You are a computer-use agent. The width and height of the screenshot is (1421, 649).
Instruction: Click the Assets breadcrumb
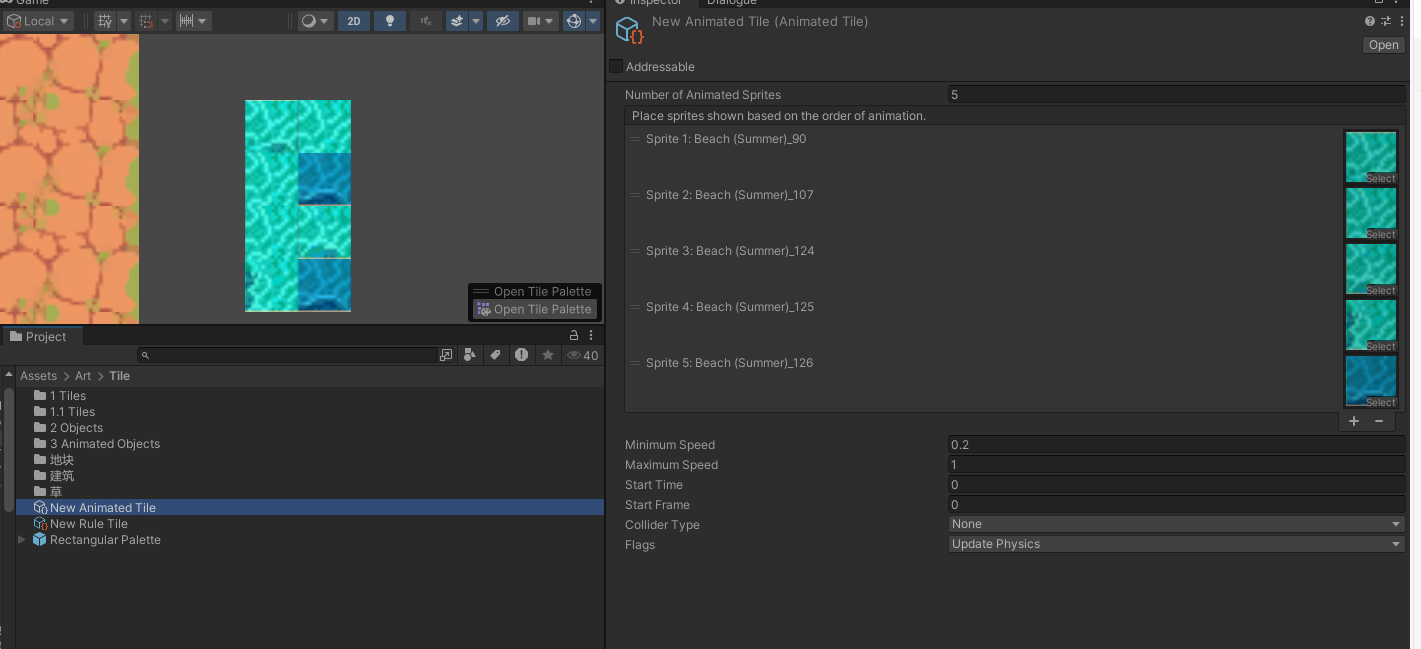point(39,376)
